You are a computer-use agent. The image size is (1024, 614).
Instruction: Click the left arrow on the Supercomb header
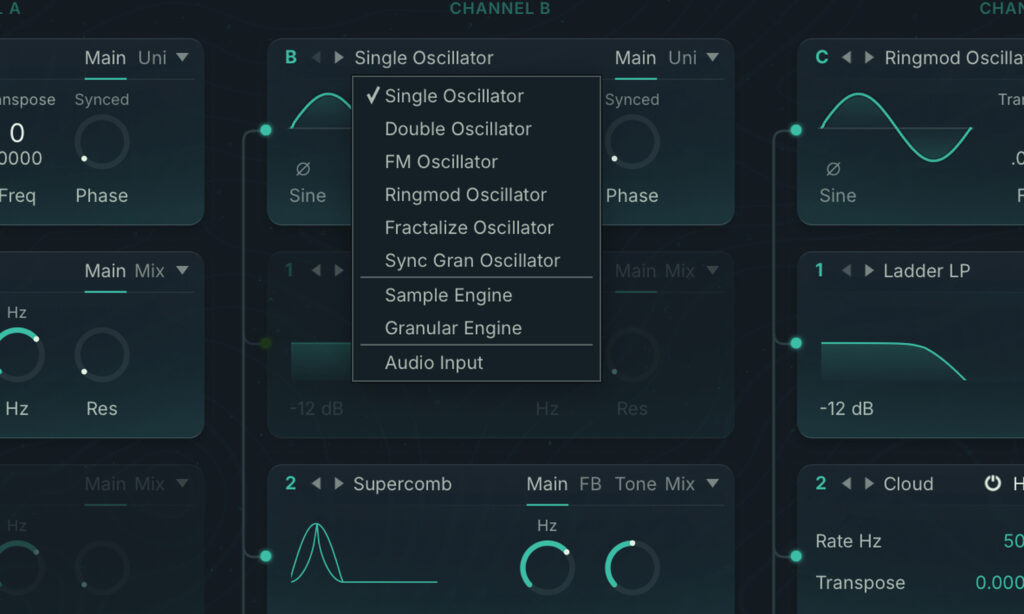click(316, 484)
